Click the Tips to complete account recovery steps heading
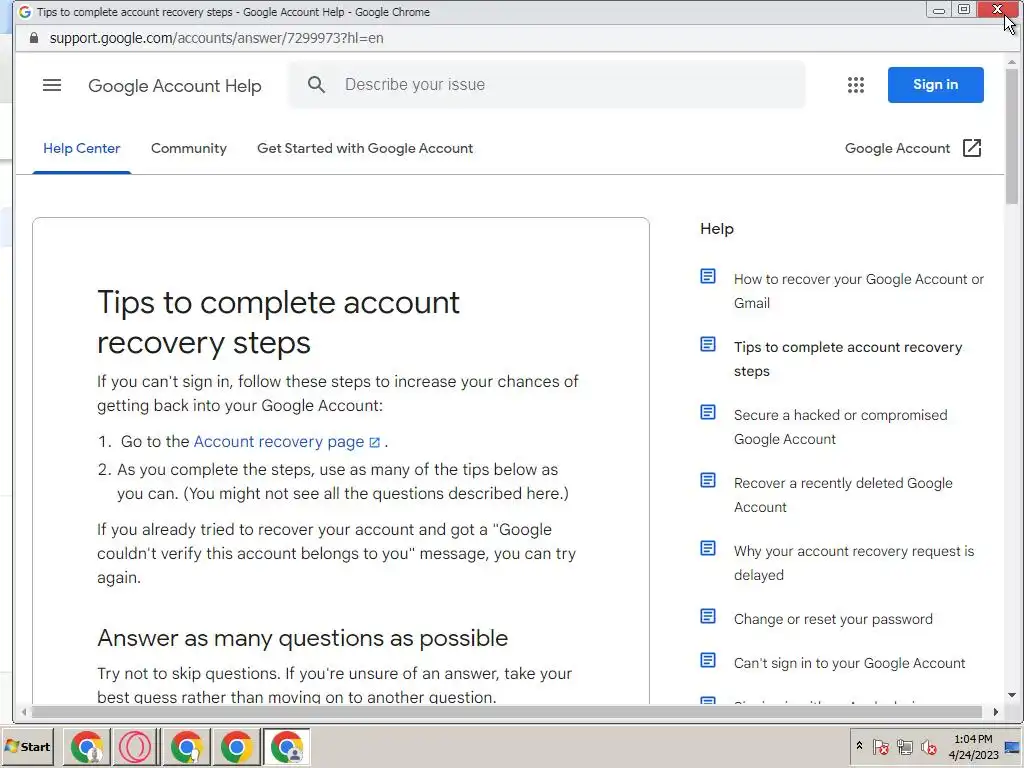Viewport: 1024px width, 768px height. [278, 323]
